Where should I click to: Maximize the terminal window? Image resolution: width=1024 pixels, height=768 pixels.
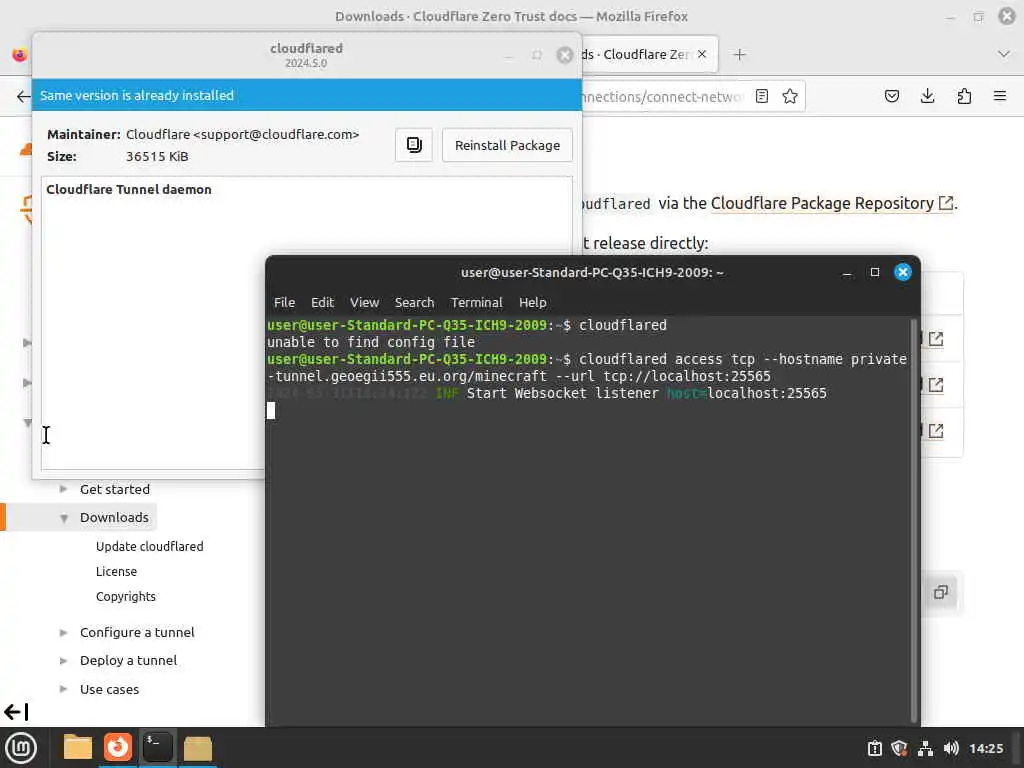tap(874, 272)
